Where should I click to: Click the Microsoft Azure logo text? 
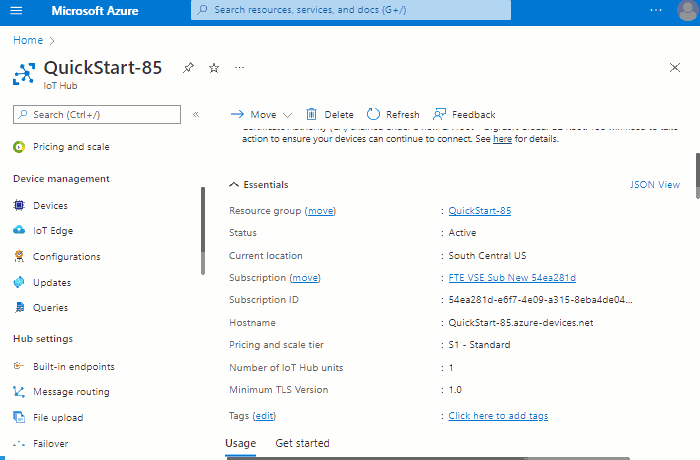[95, 11]
